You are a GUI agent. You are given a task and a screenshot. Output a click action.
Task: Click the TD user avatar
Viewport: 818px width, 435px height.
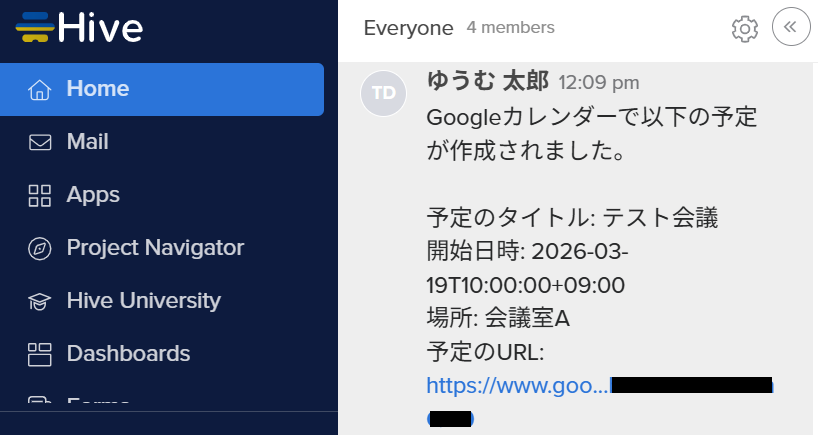click(x=383, y=93)
